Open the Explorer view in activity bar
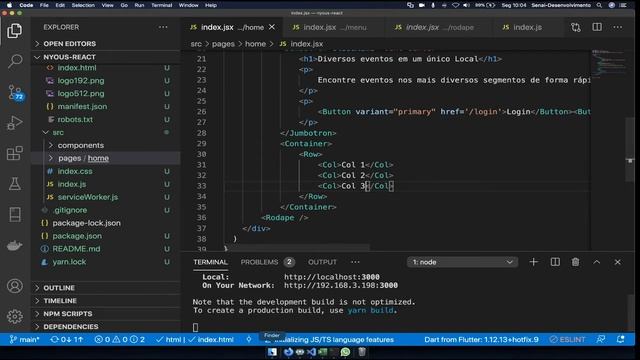Image resolution: width=640 pixels, height=360 pixels. [x=15, y=31]
